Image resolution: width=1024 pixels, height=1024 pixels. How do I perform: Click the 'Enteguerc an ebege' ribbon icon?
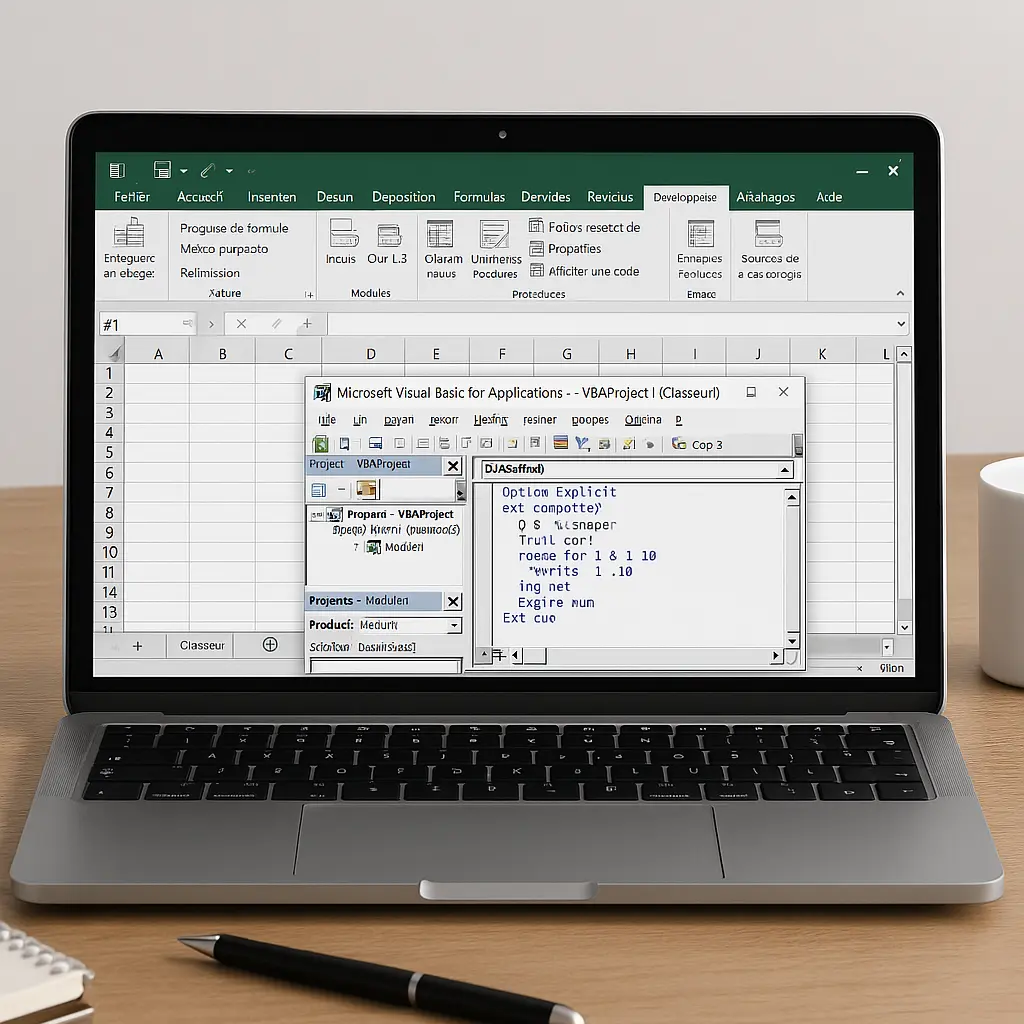(x=129, y=232)
